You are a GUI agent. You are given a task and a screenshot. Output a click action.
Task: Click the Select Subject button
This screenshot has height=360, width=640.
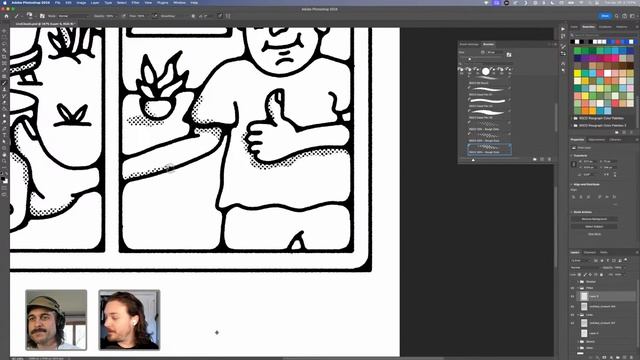(x=594, y=227)
